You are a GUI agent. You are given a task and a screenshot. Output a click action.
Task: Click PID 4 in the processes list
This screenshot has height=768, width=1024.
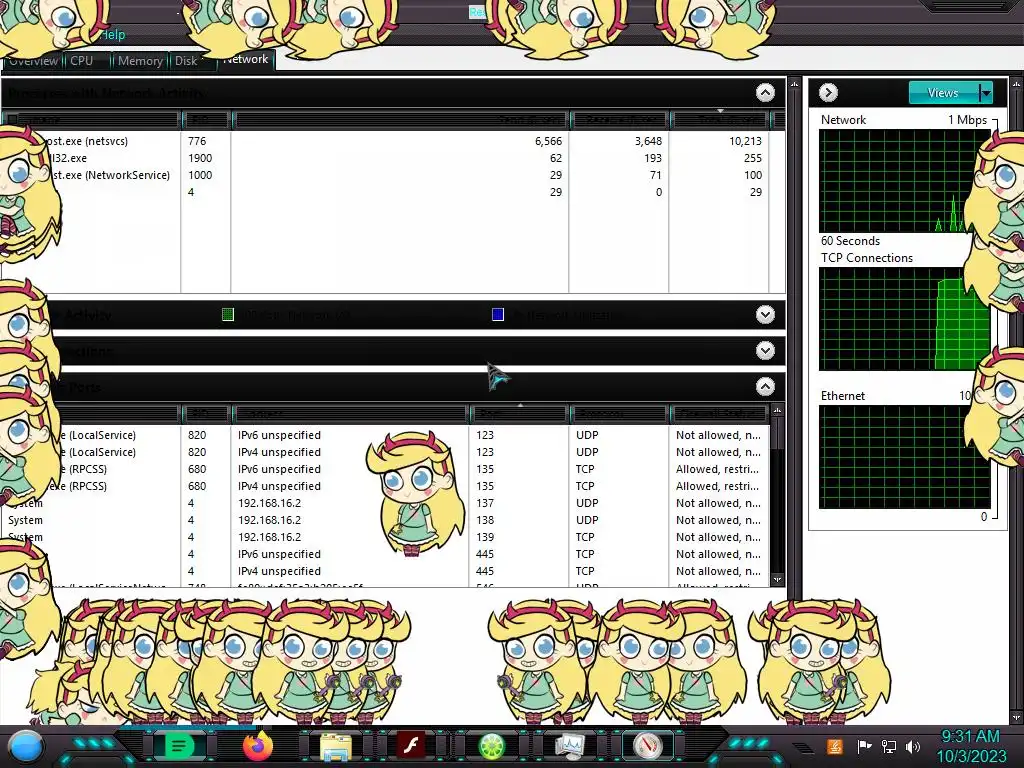pyautogui.click(x=191, y=192)
